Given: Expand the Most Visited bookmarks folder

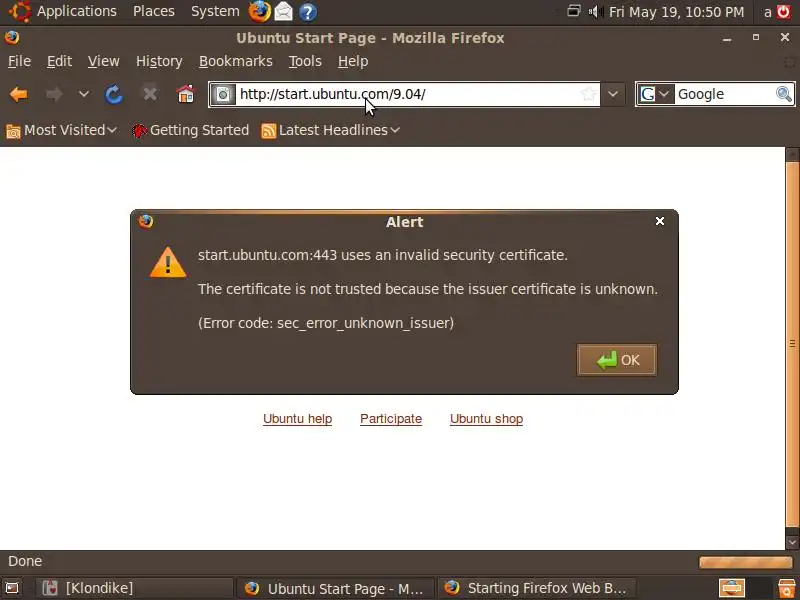Looking at the screenshot, I should pyautogui.click(x=61, y=131).
